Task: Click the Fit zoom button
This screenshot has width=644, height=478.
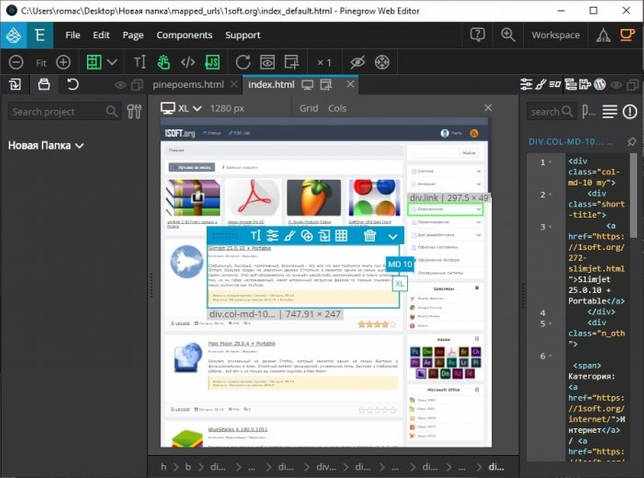Action: click(x=41, y=63)
